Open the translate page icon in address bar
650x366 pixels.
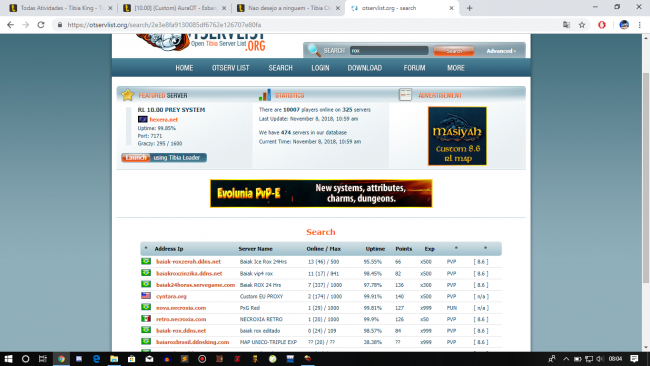pyautogui.click(x=566, y=25)
